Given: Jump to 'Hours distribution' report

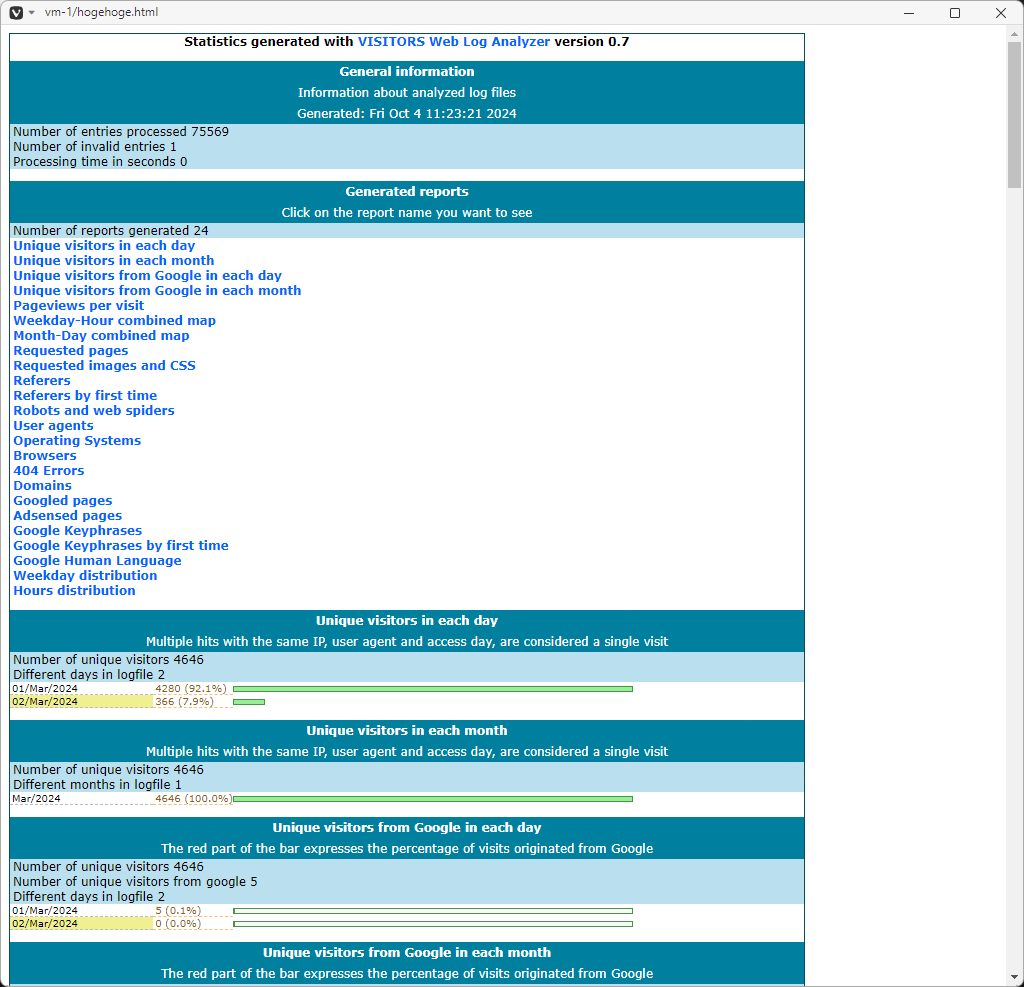Looking at the screenshot, I should [74, 591].
